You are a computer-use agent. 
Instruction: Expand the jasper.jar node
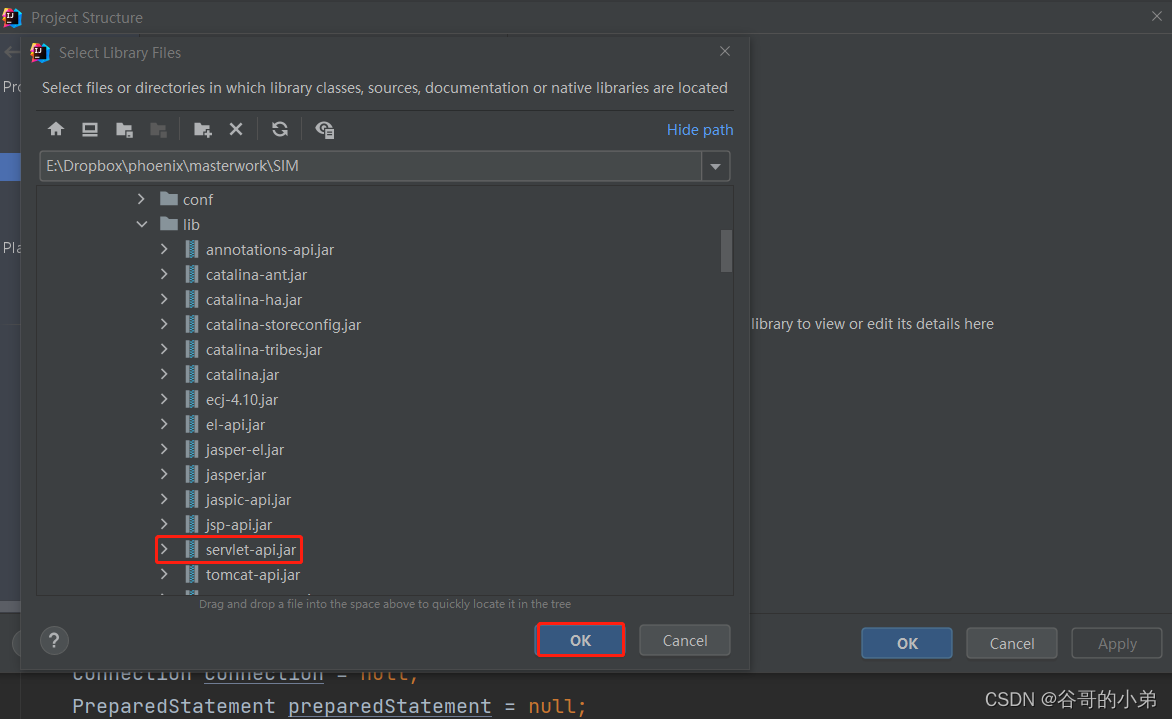tap(164, 475)
